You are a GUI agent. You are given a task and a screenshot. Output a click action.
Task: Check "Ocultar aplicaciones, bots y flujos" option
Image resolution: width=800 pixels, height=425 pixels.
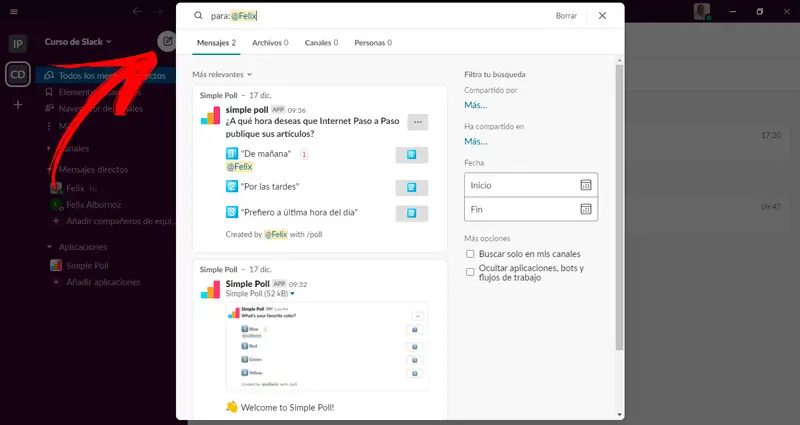tap(471, 270)
